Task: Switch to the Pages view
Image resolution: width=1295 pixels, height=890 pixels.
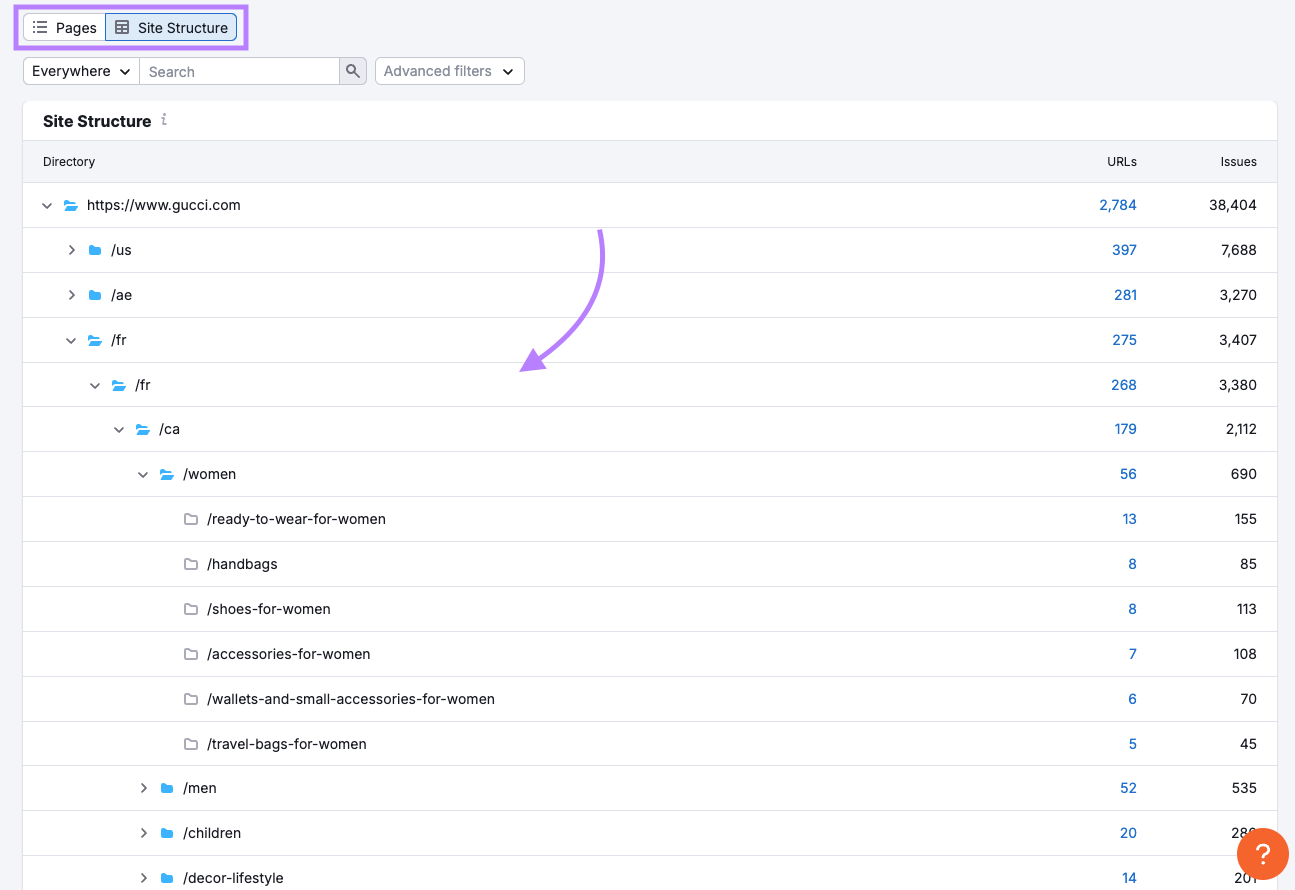Action: point(63,27)
